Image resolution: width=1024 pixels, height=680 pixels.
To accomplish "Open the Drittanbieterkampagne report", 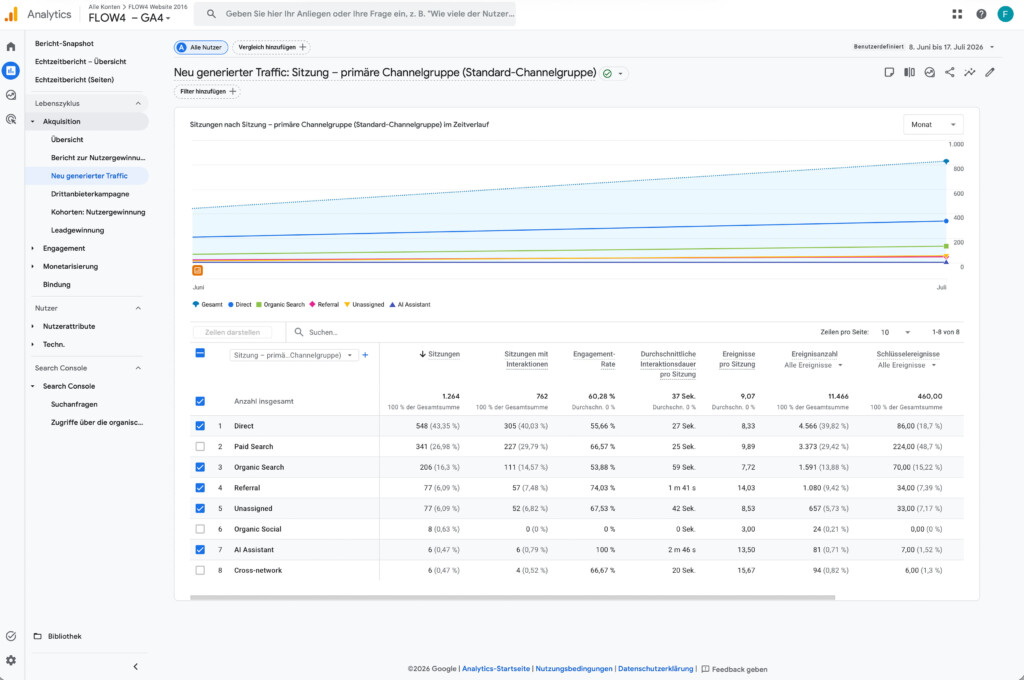I will (x=90, y=194).
